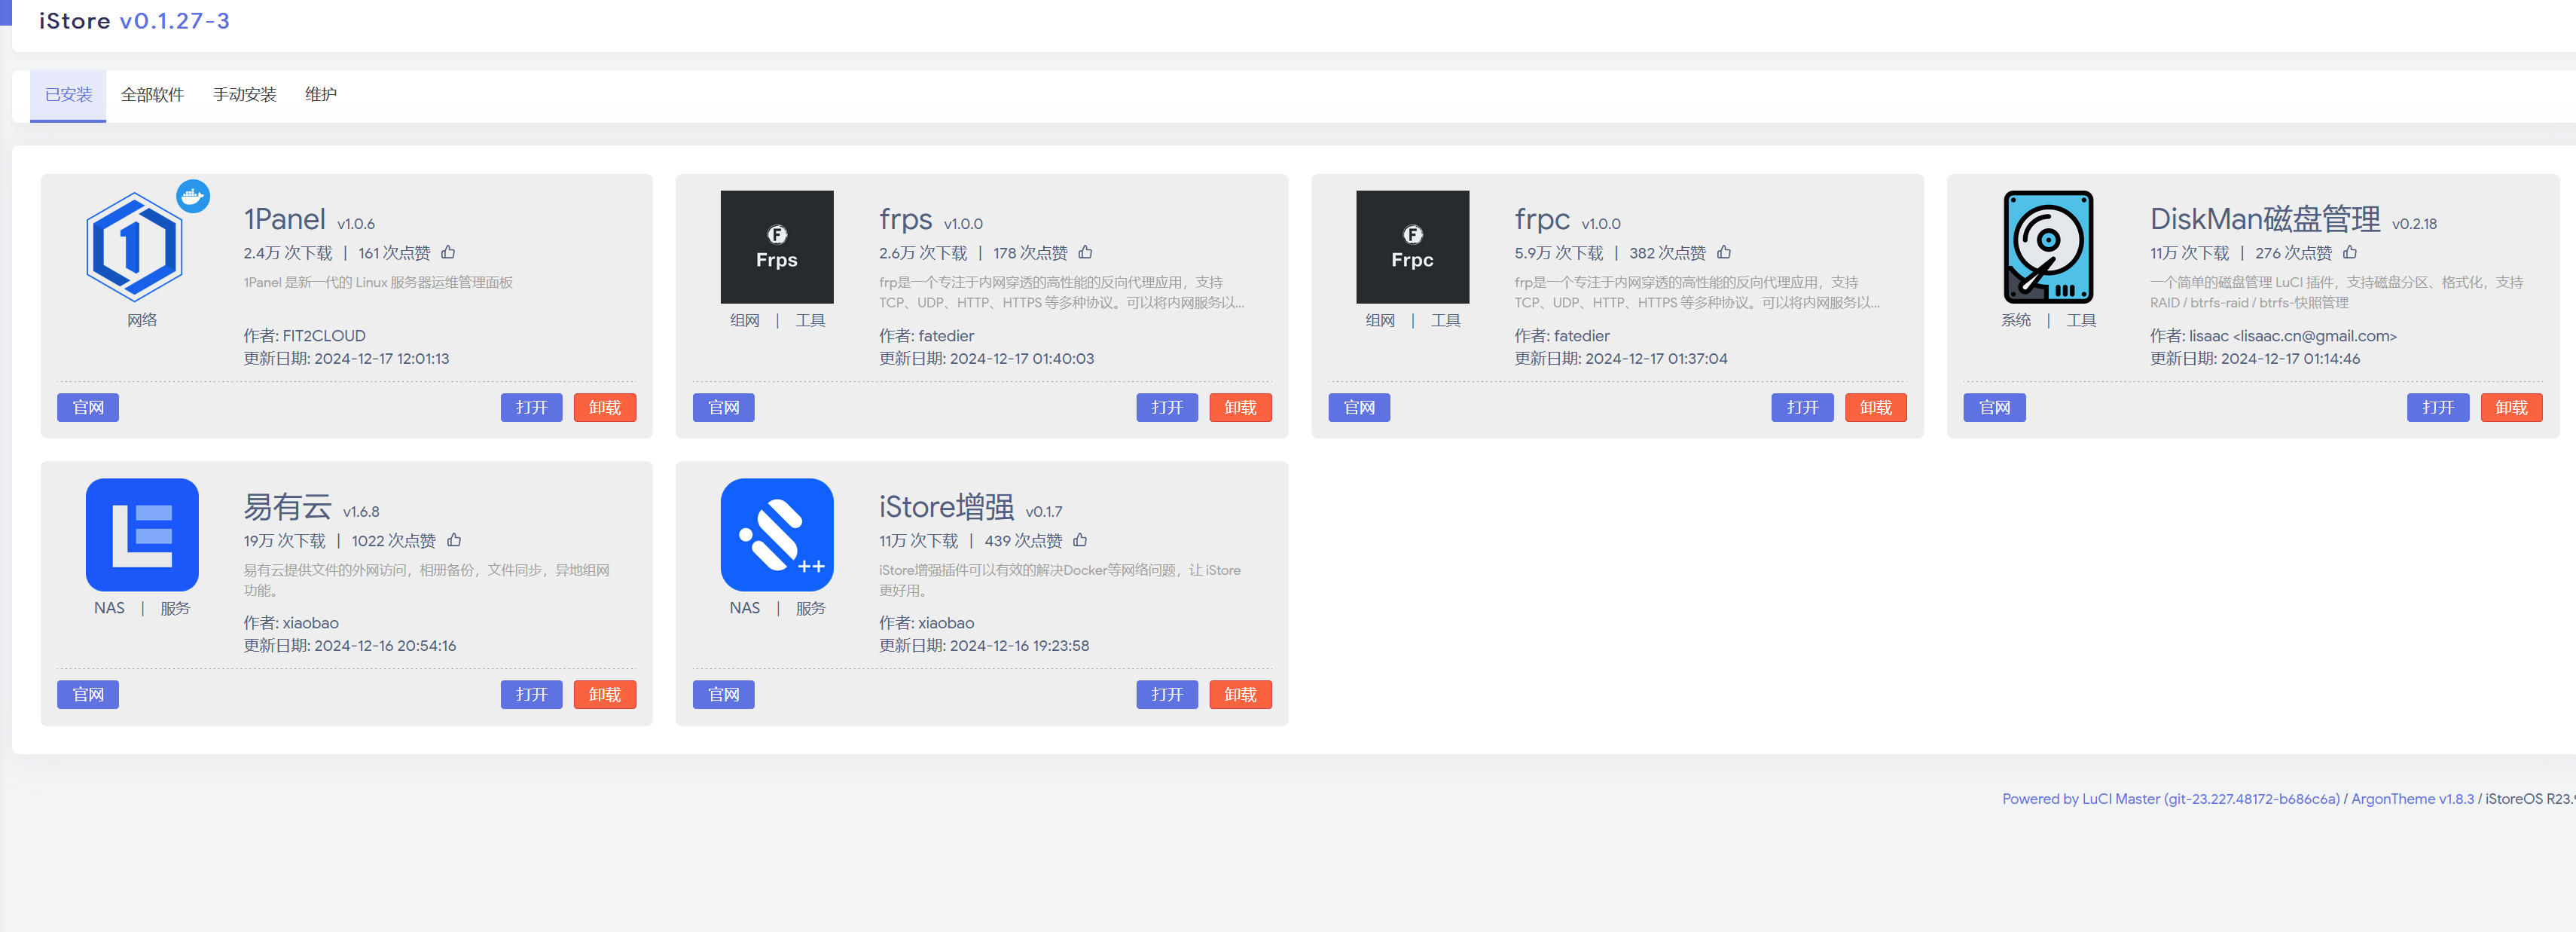Screen dimensions: 2576x932
Task: Uninstall frpc with 卸载 button
Action: point(1875,407)
